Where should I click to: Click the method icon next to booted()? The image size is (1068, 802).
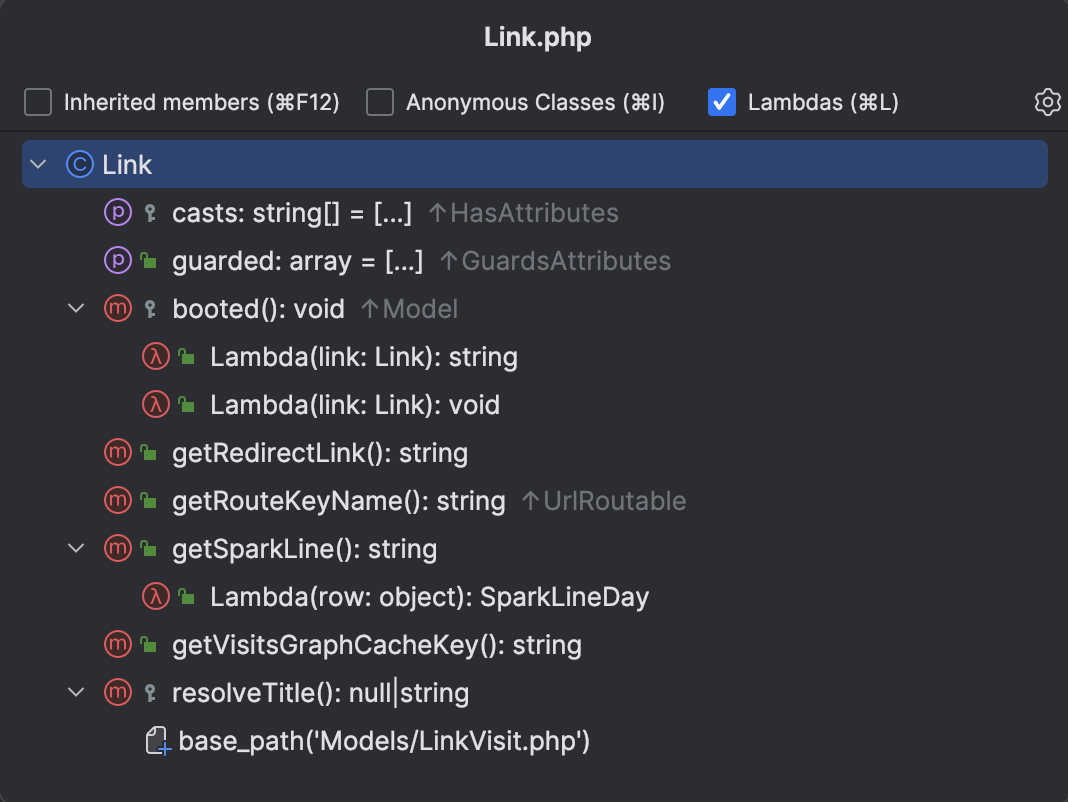click(118, 308)
